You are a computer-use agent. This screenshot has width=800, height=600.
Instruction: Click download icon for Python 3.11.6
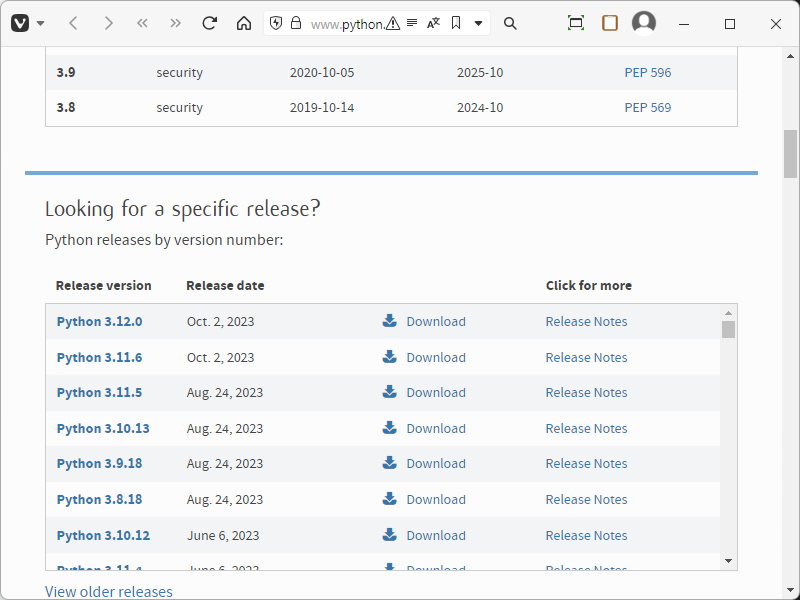pyautogui.click(x=390, y=356)
